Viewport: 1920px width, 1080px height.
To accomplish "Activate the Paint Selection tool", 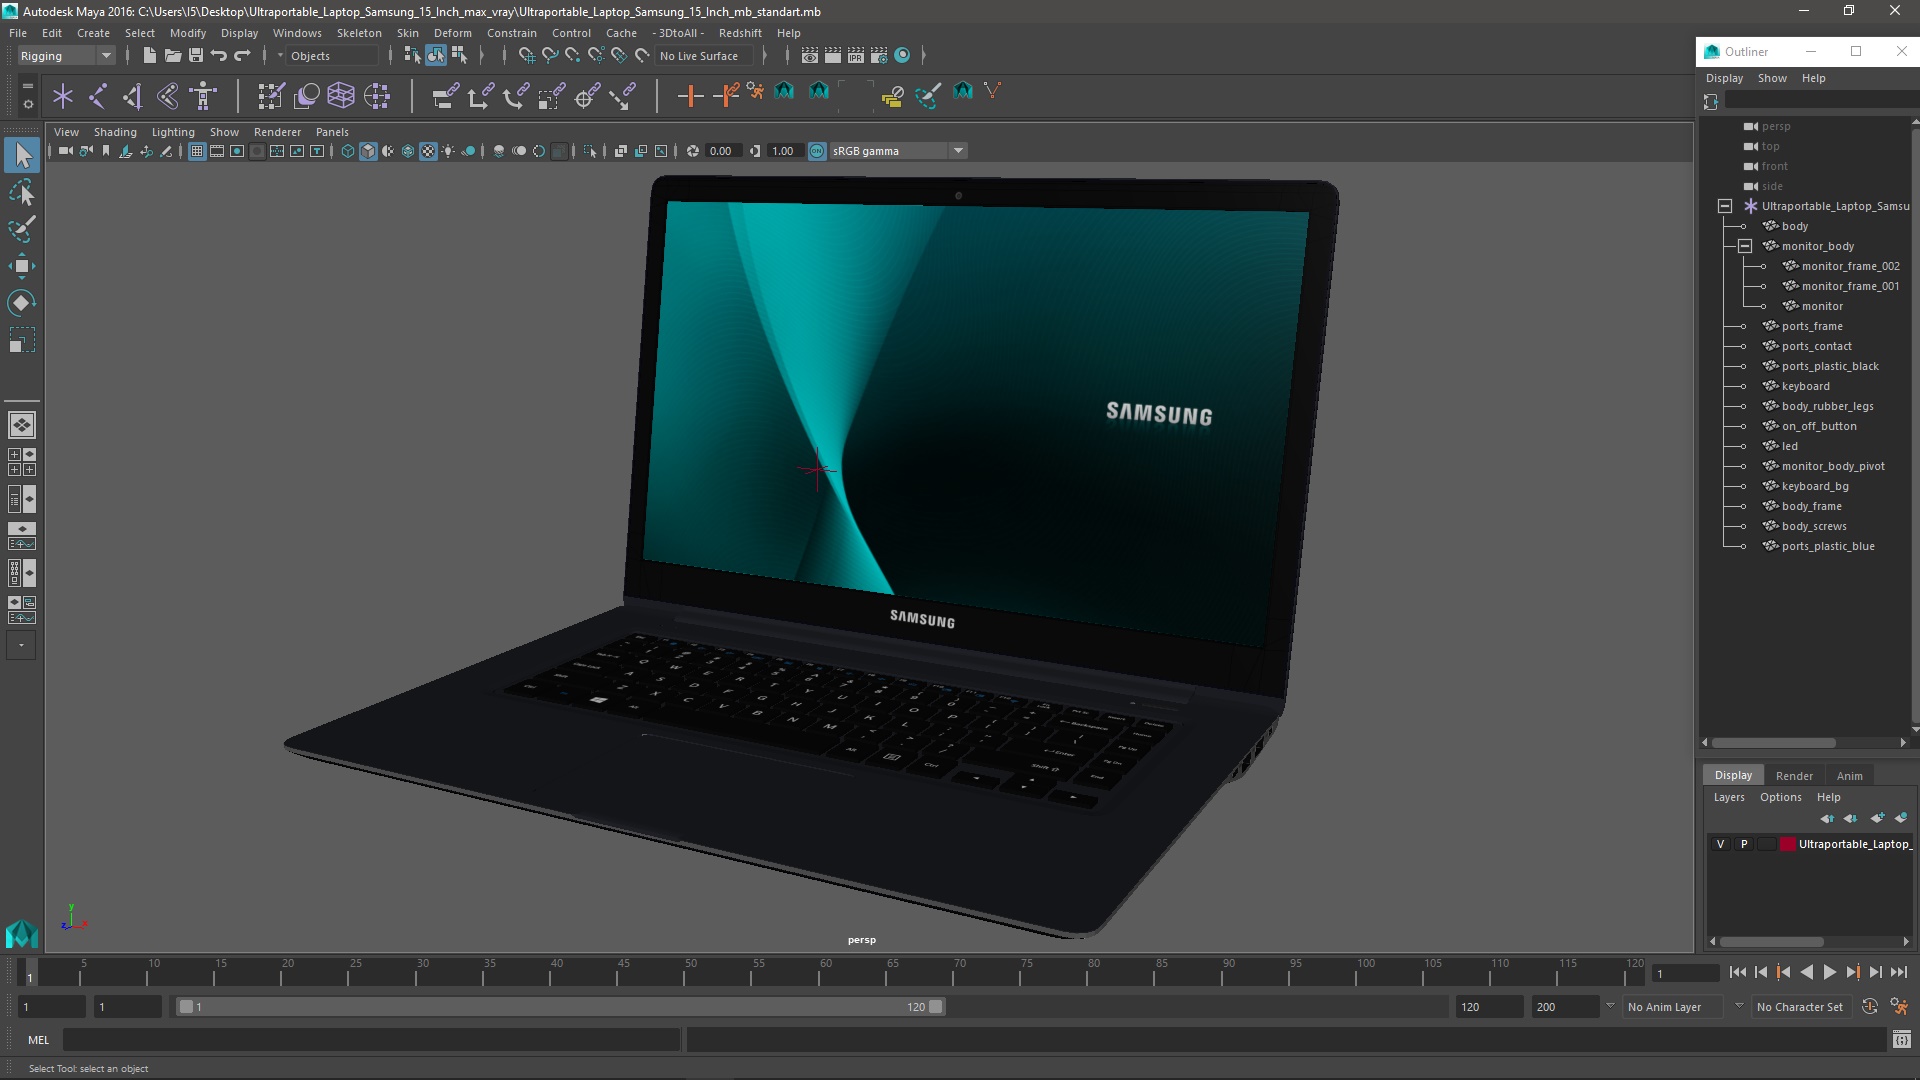I will pyautogui.click(x=22, y=229).
